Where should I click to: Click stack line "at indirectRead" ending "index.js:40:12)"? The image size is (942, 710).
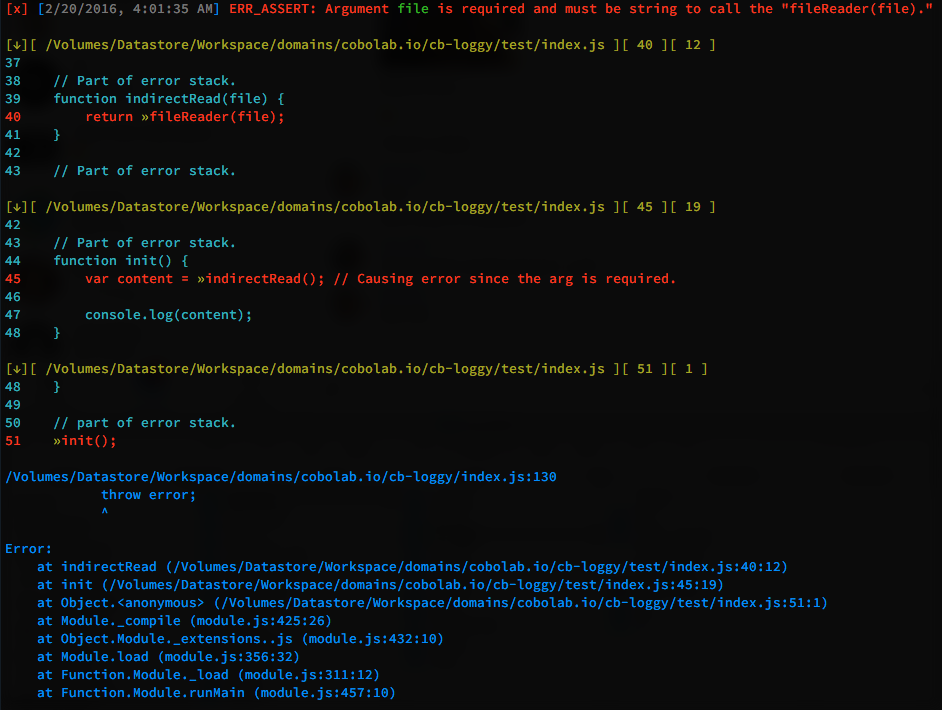point(412,568)
